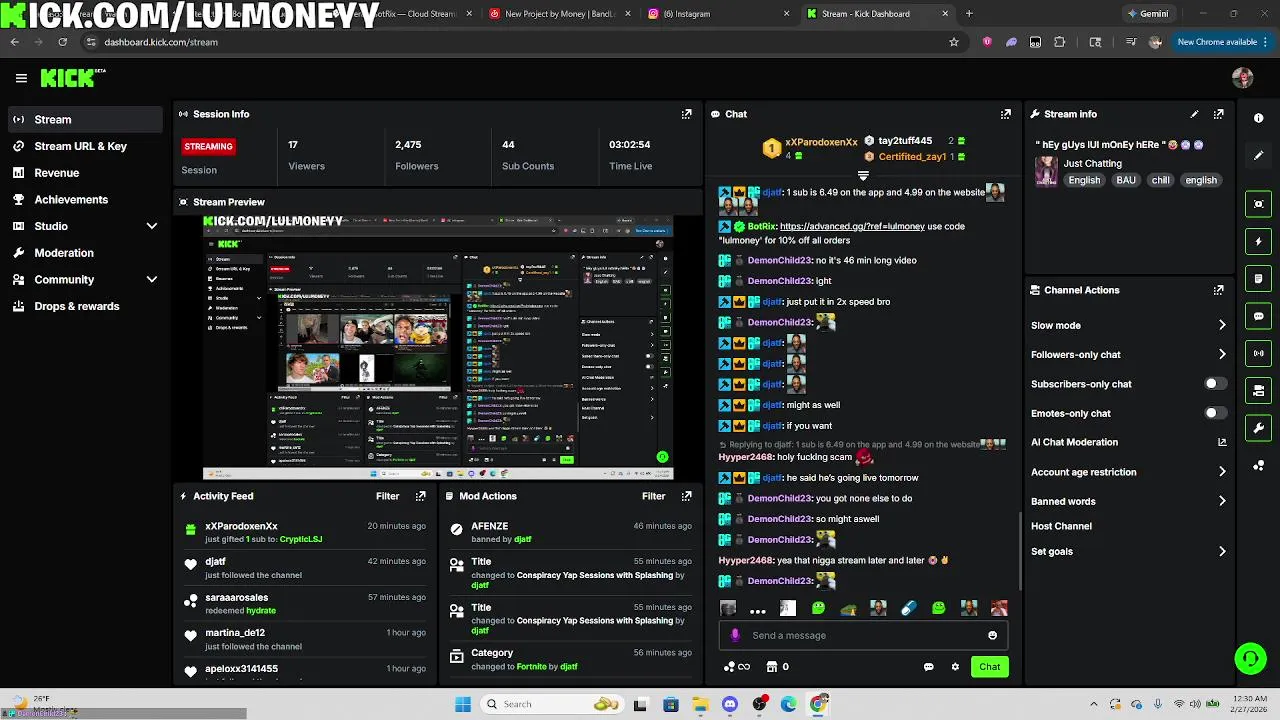The width and height of the screenshot is (1280, 720).
Task: Expand the Studio sidebar section
Action: [x=152, y=226]
